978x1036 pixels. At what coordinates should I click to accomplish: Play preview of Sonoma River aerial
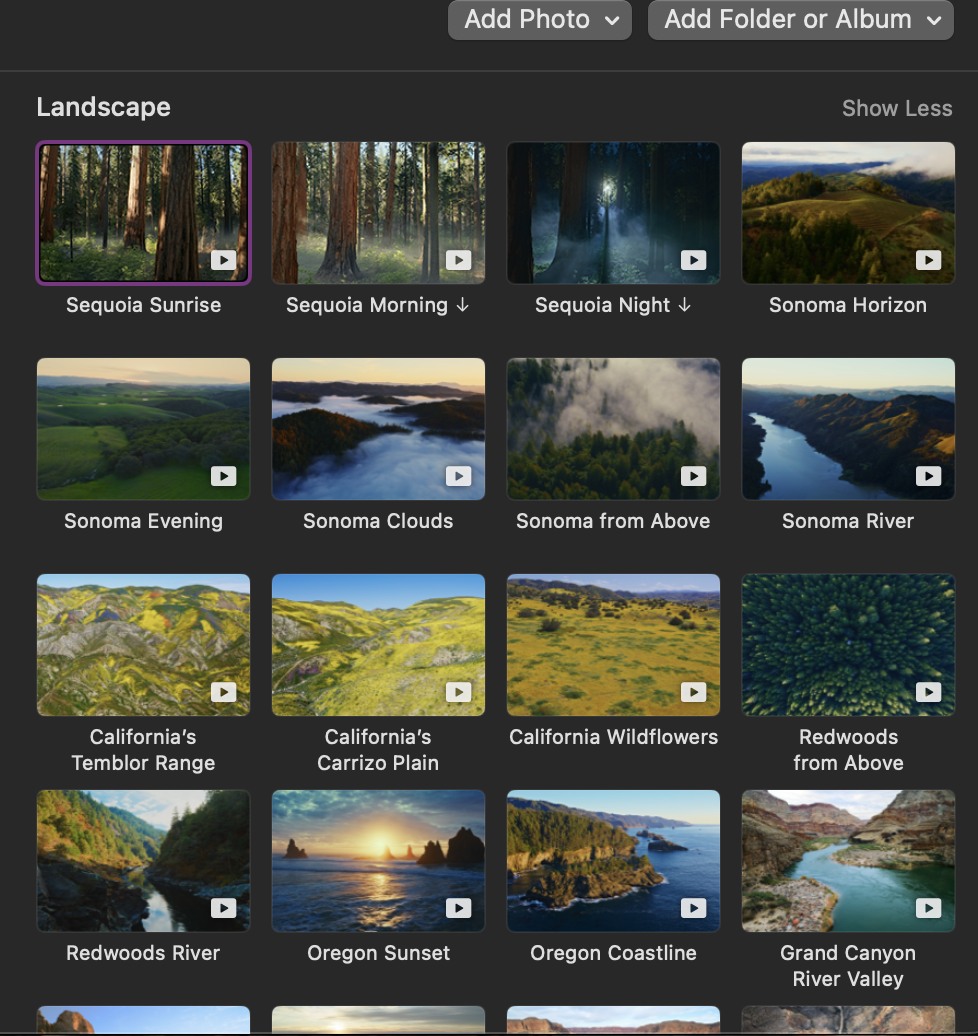click(929, 476)
